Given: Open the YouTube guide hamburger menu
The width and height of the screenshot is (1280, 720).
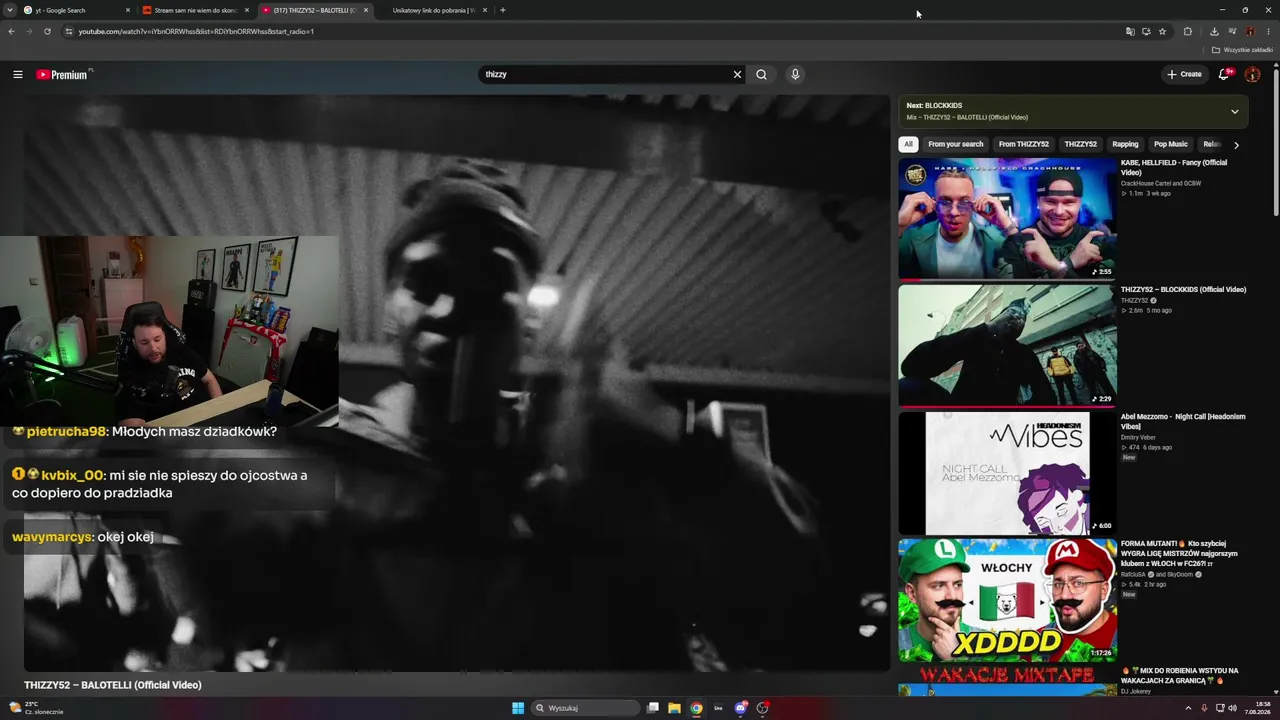Looking at the screenshot, I should [x=18, y=74].
